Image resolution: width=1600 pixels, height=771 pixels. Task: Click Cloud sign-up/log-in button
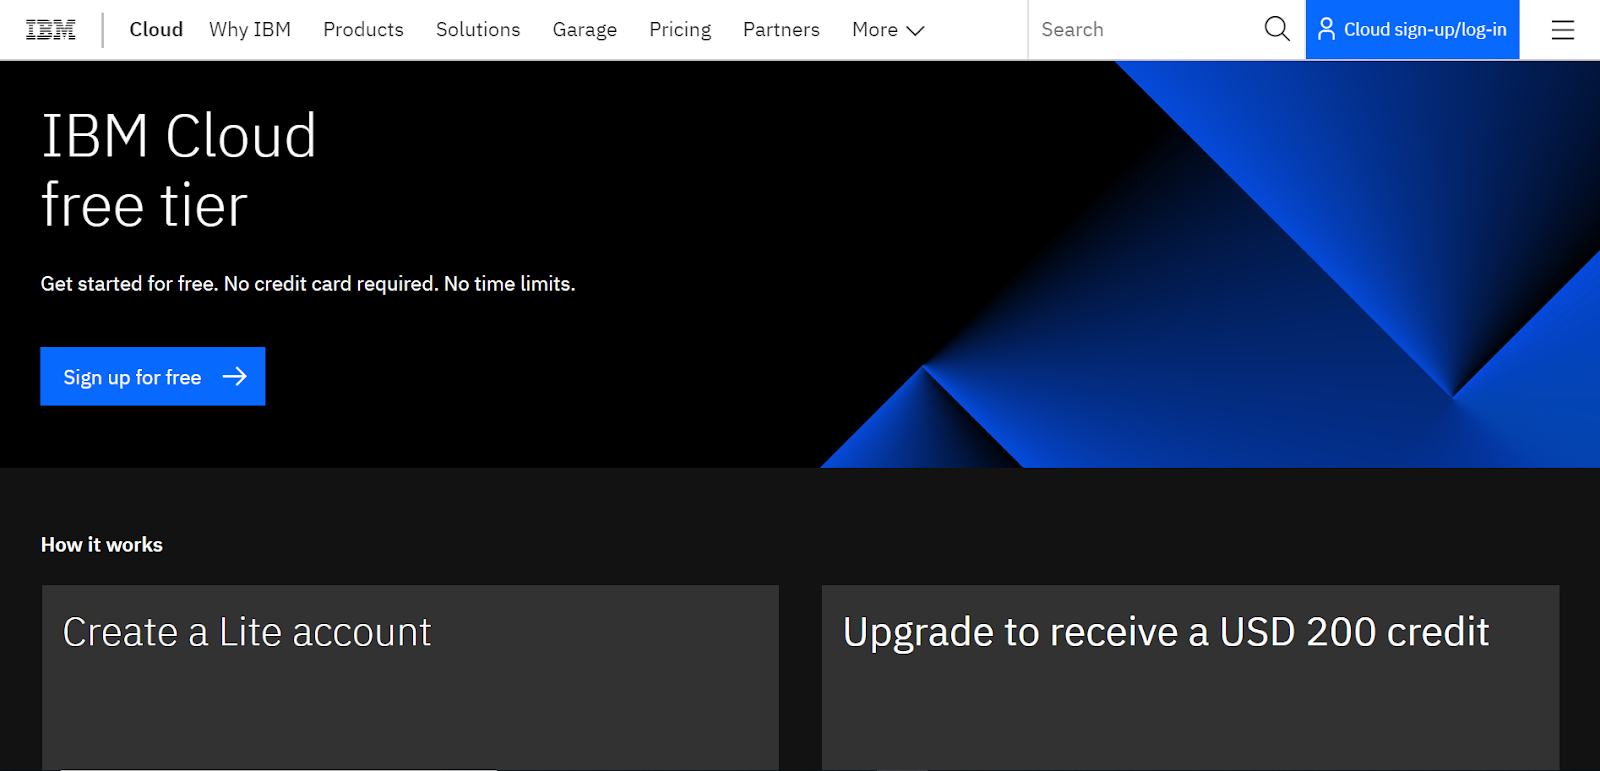coord(1412,30)
